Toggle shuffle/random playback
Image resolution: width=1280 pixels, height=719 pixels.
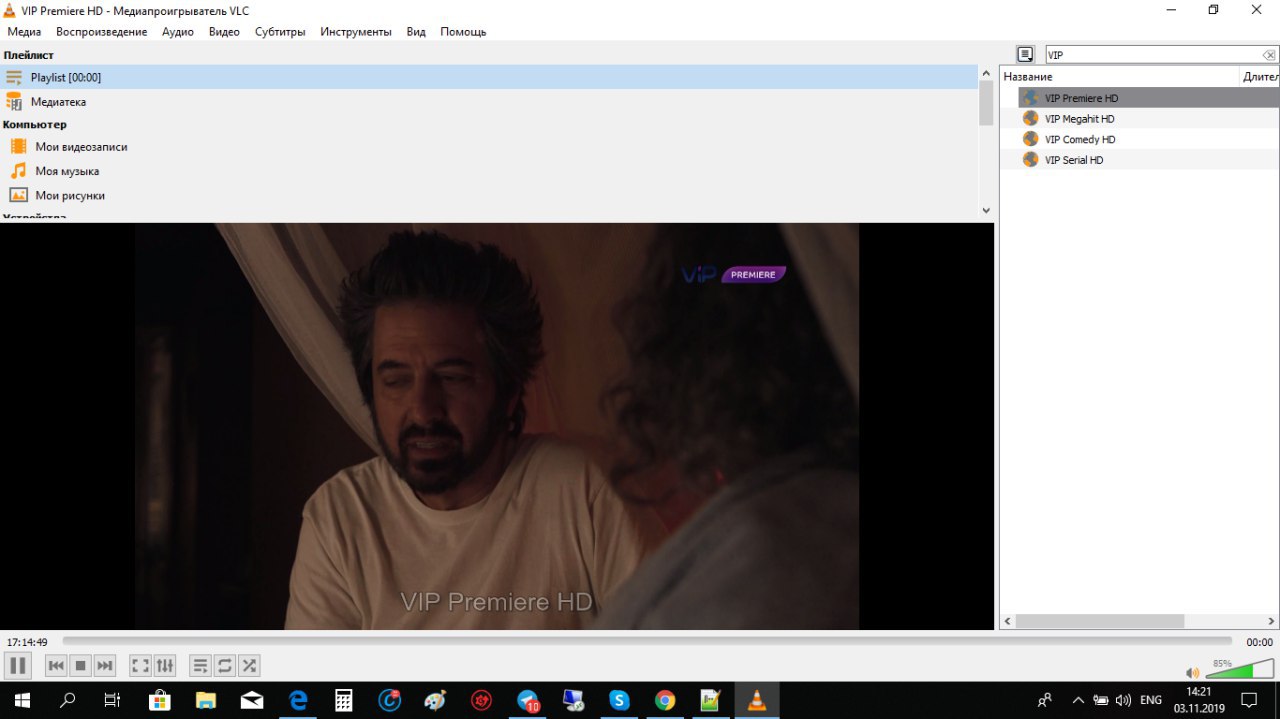(249, 665)
